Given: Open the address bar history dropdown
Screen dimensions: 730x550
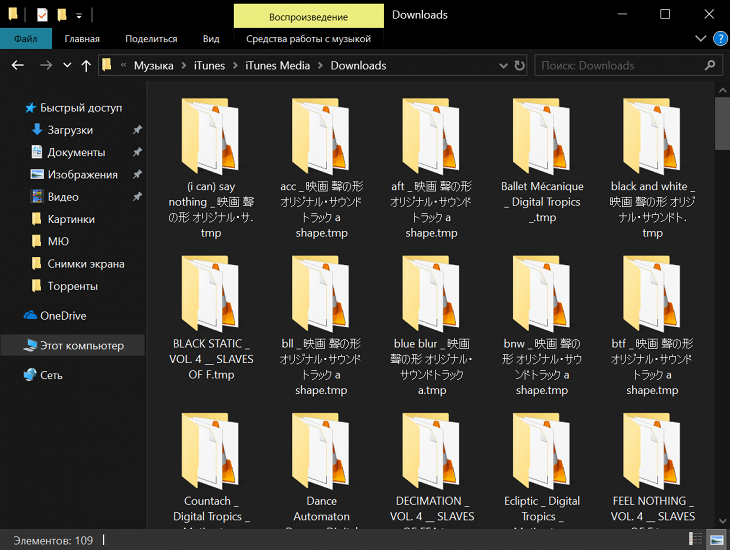Looking at the screenshot, I should (503, 66).
